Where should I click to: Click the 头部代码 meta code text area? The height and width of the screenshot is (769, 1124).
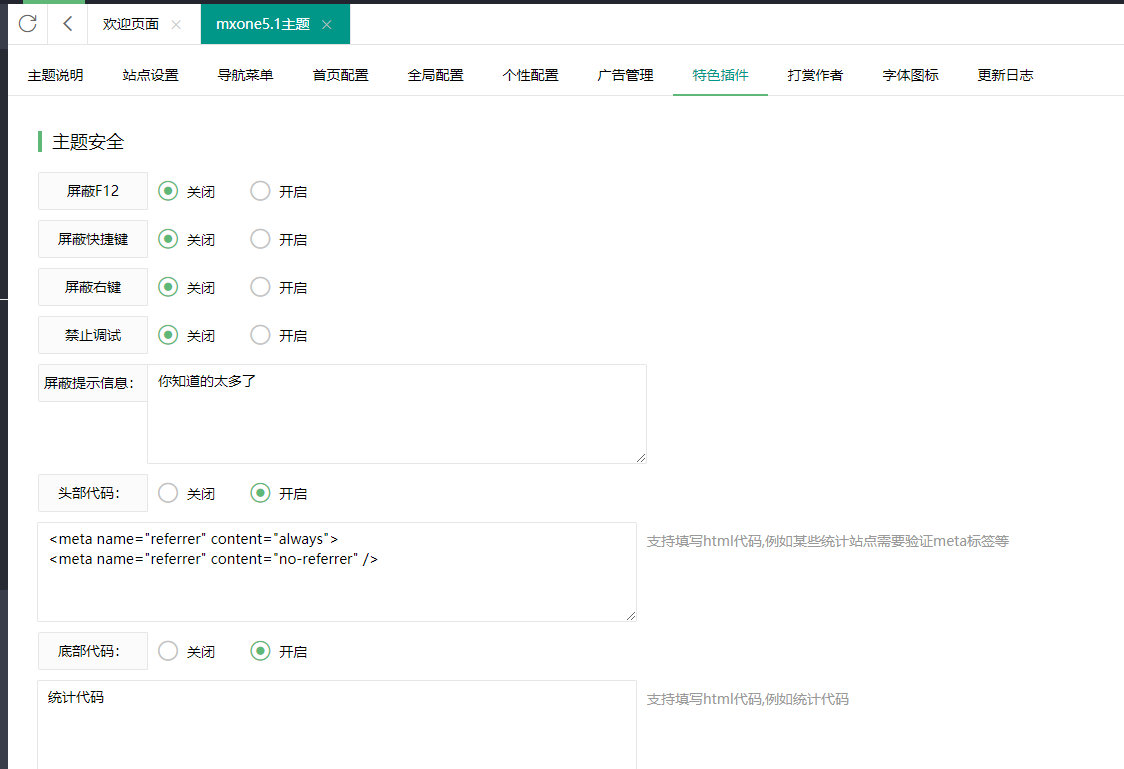coord(337,572)
